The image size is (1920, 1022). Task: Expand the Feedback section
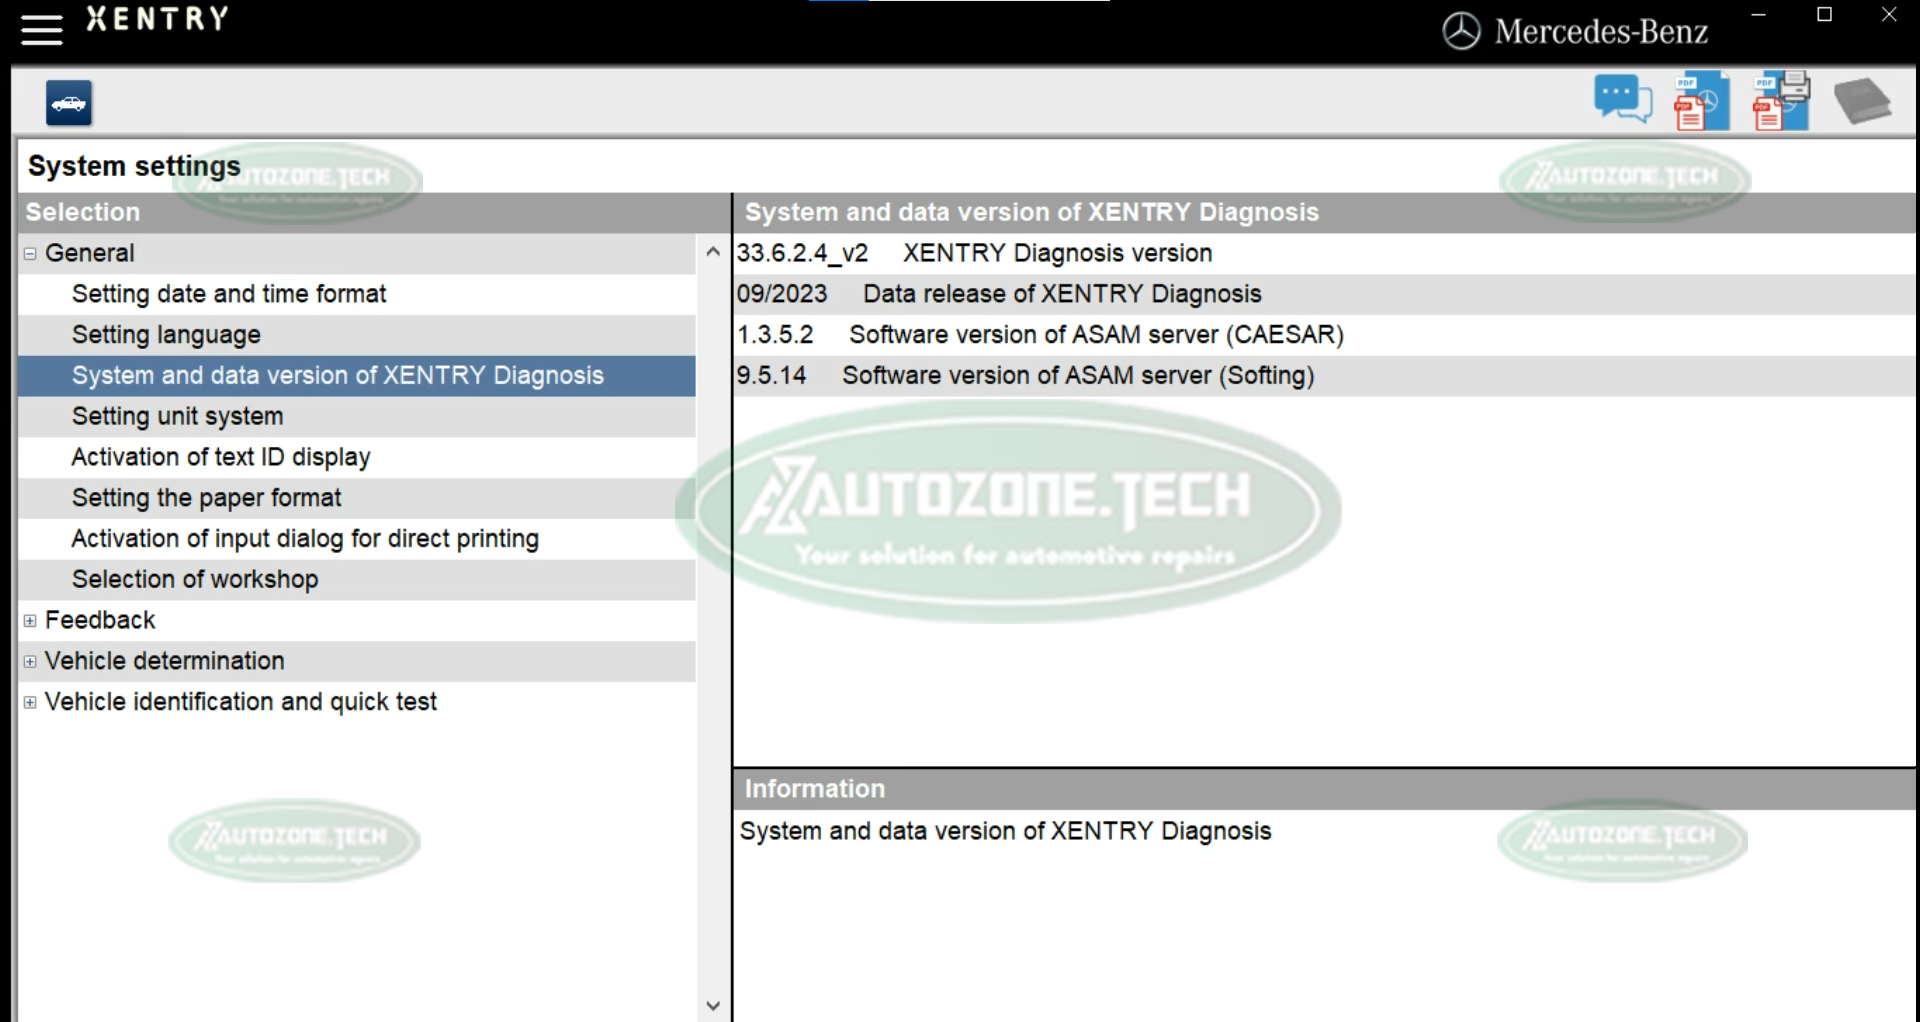[x=29, y=620]
